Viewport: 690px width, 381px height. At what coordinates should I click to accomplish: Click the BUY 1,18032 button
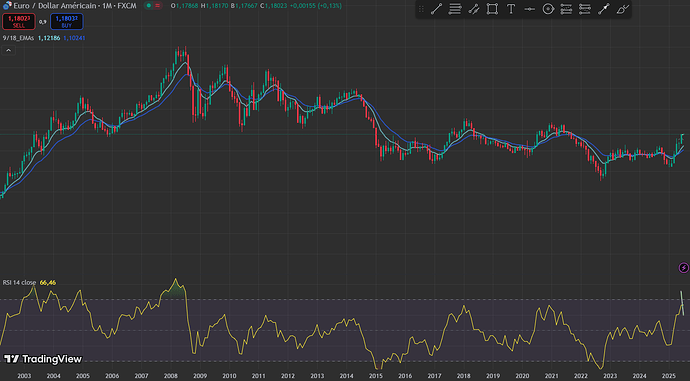(x=66, y=22)
